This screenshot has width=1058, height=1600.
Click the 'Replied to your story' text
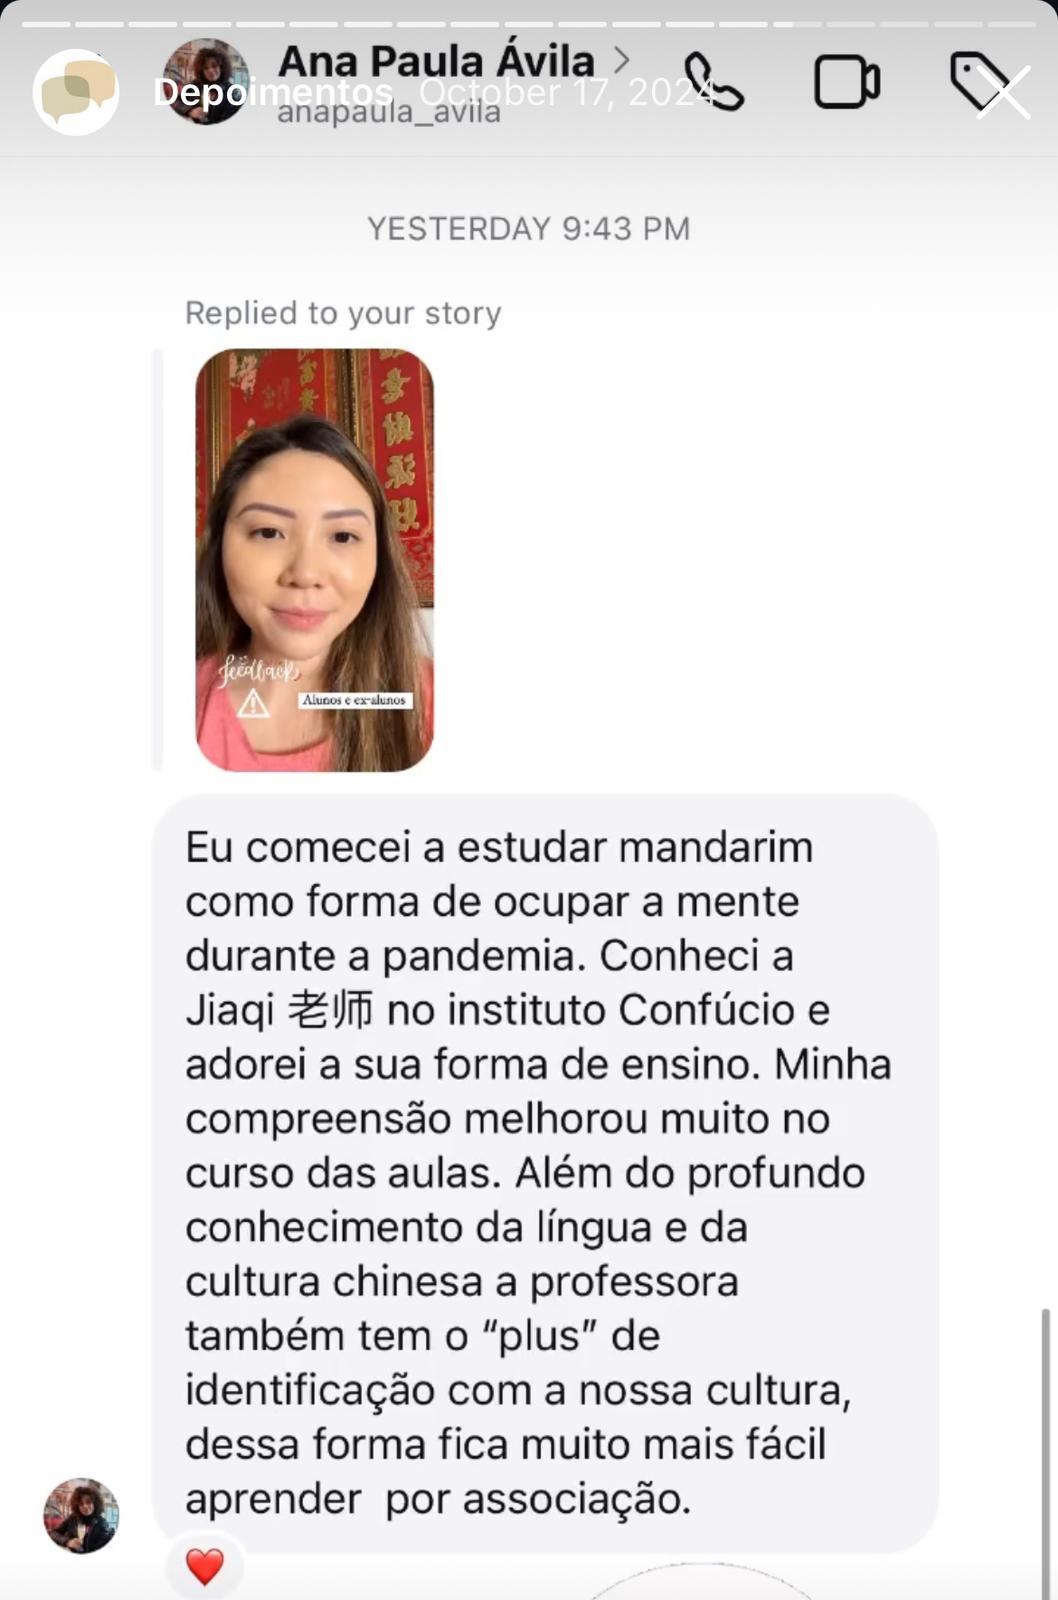pos(343,313)
